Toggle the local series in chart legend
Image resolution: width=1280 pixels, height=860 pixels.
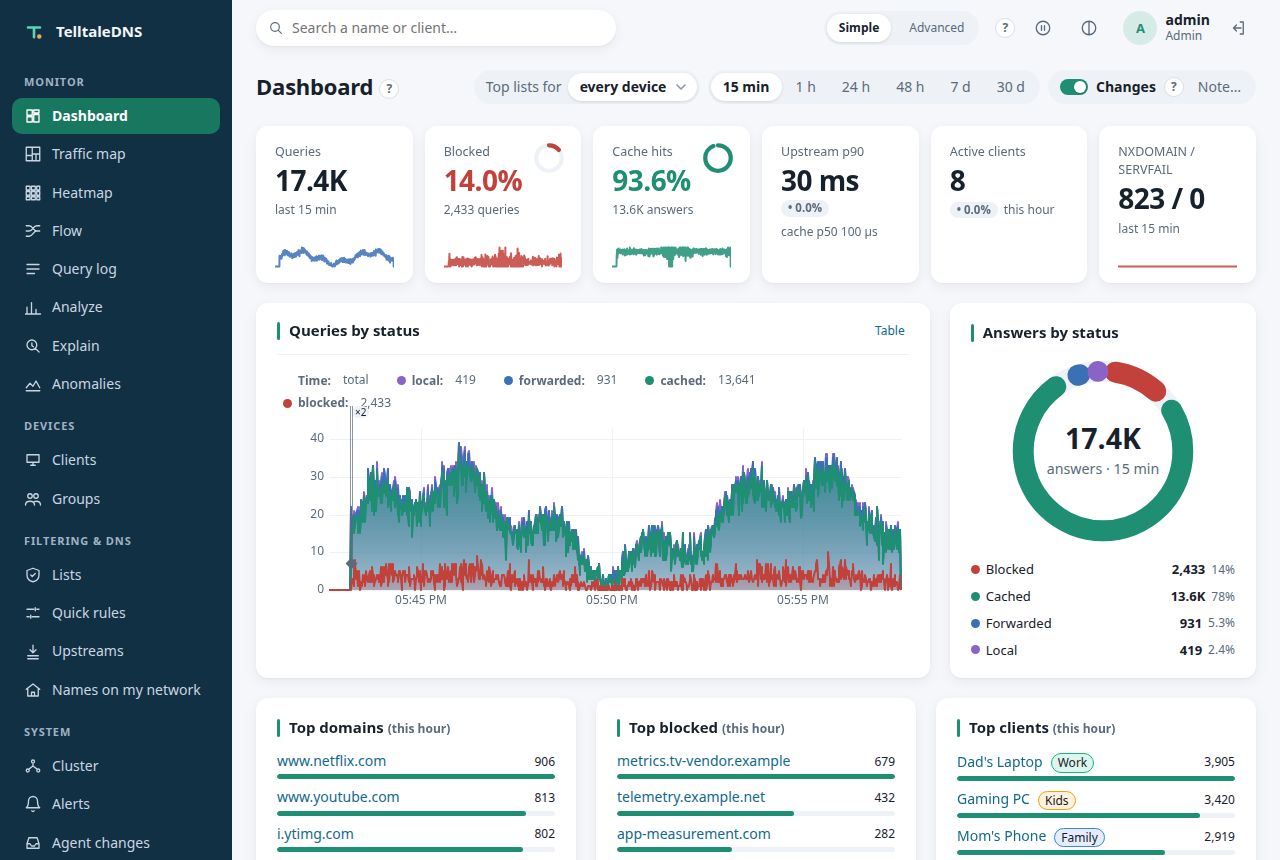[436, 380]
